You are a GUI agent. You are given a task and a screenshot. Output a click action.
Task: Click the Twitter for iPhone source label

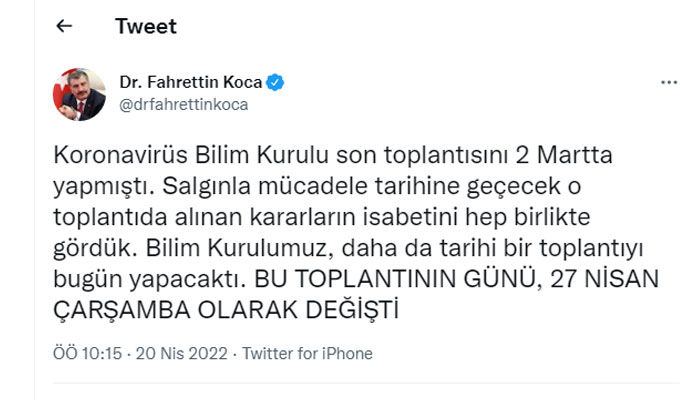(x=308, y=353)
